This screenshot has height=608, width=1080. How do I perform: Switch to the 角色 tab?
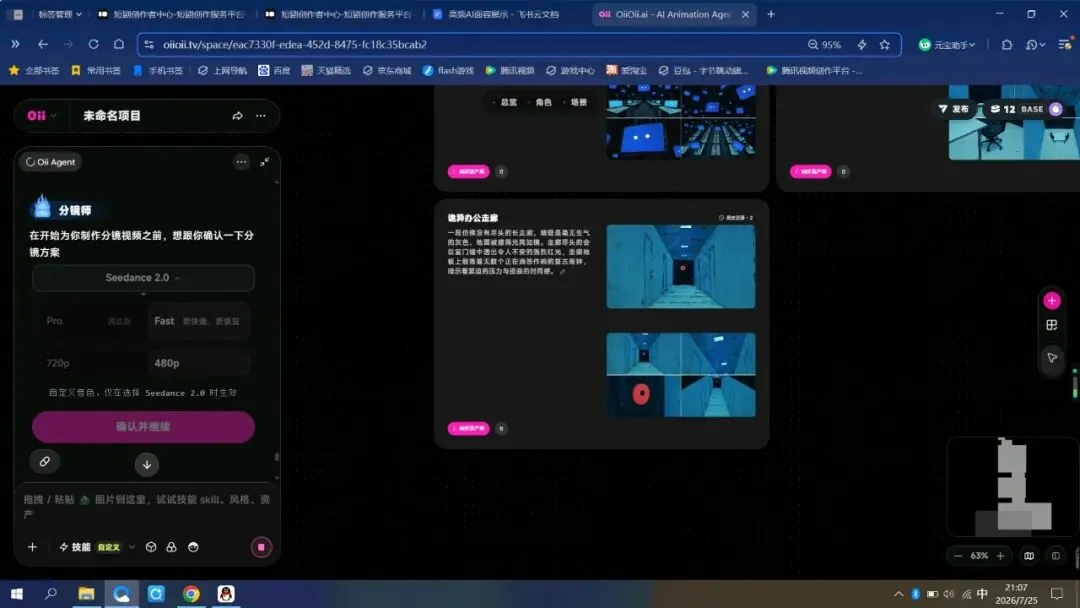[x=540, y=102]
